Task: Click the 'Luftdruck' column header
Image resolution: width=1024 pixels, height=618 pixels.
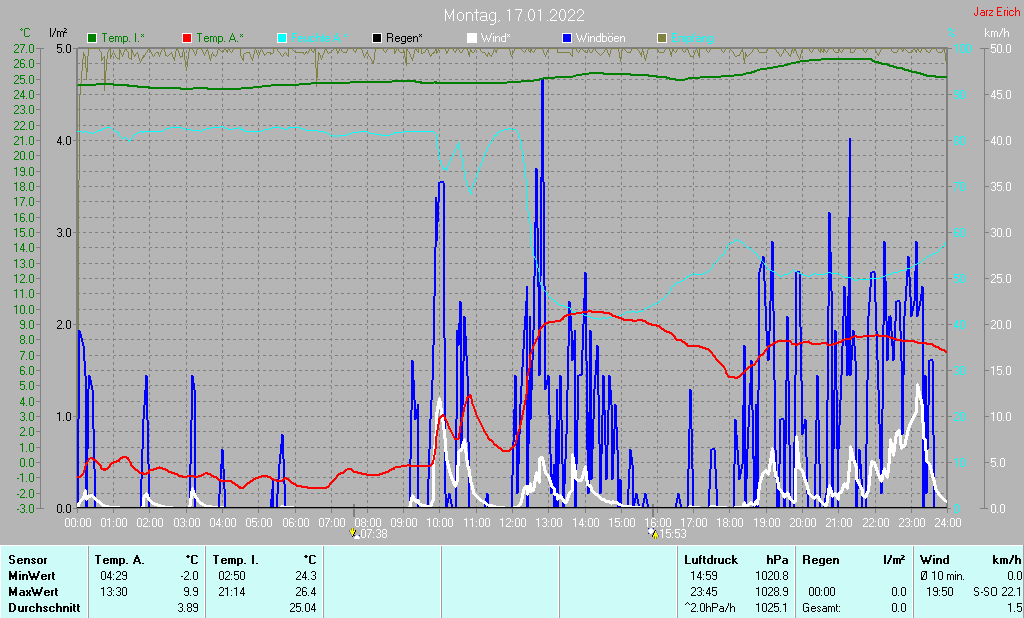Action: coord(711,560)
